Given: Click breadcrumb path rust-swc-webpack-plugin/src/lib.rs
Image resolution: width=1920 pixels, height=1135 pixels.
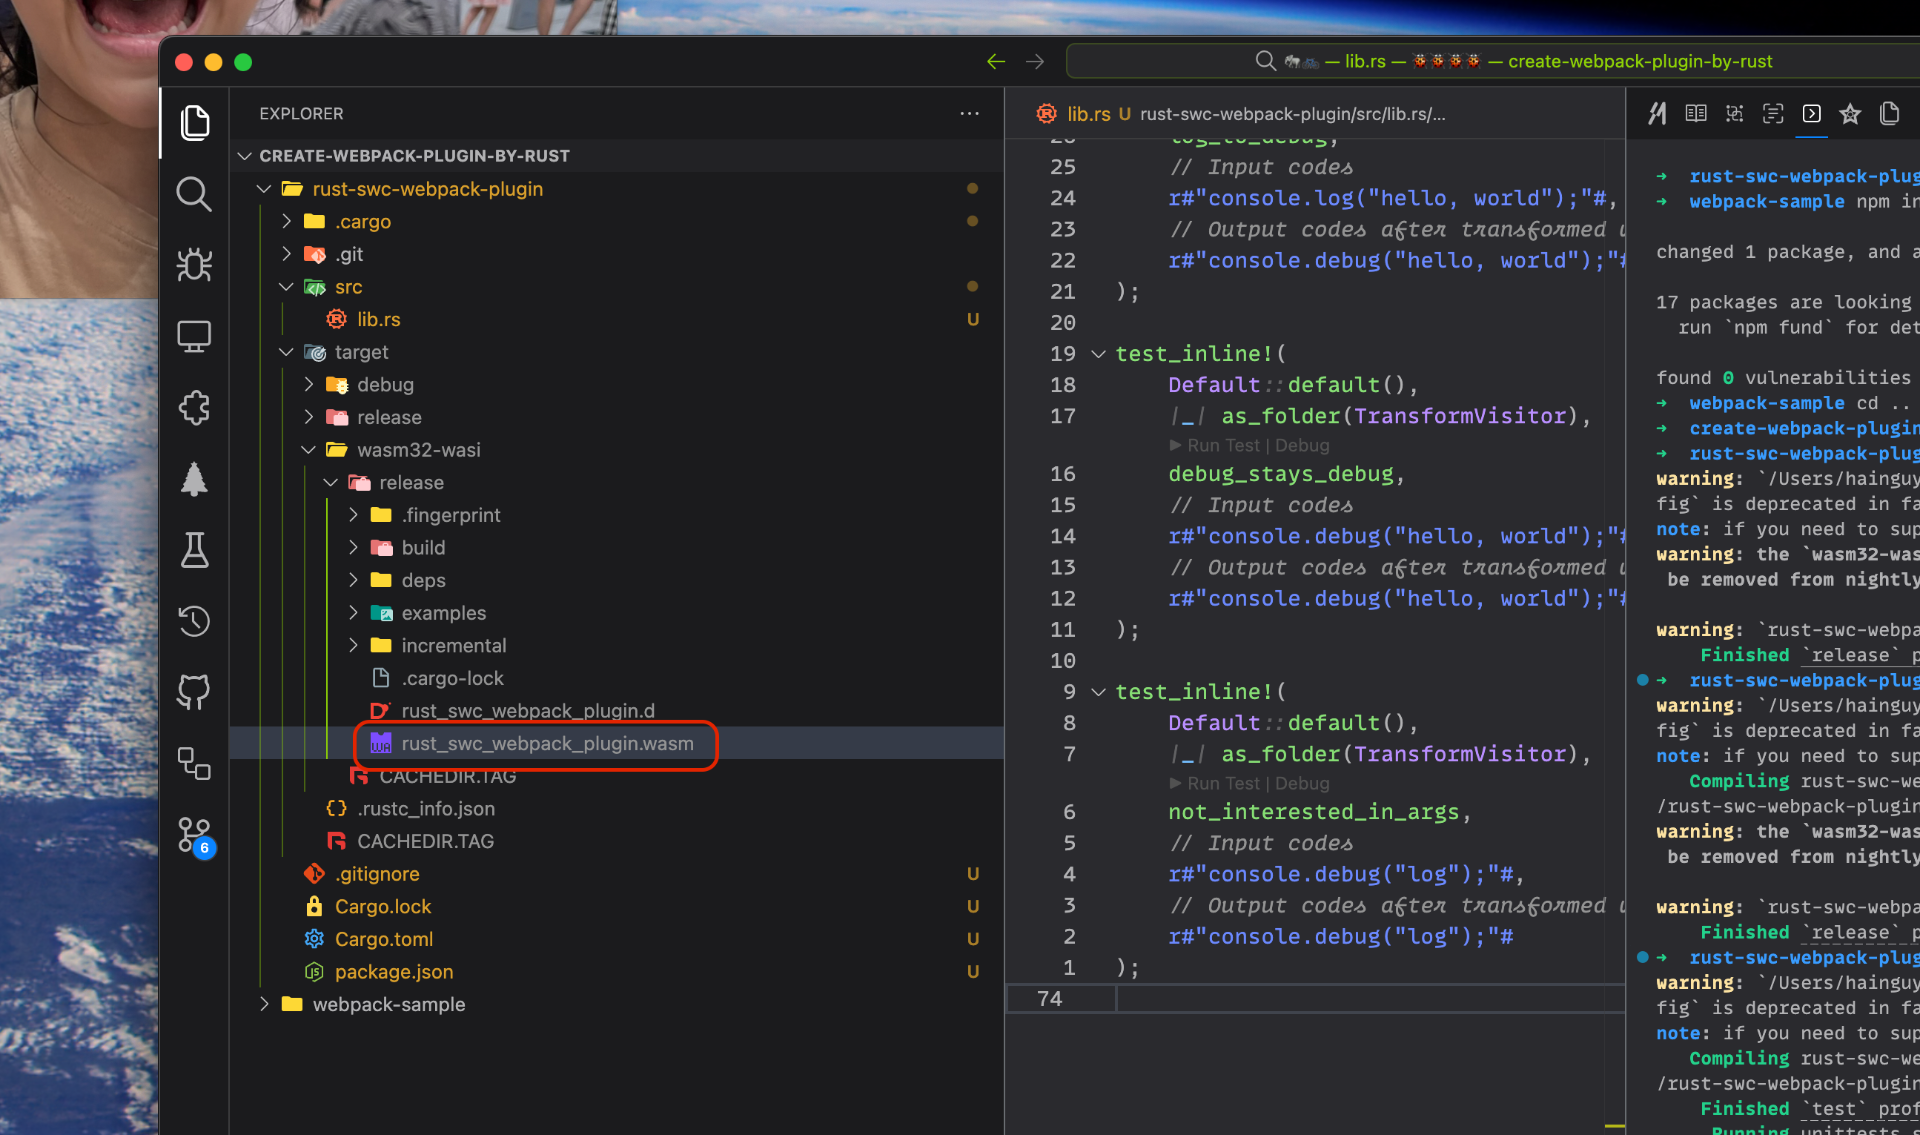Looking at the screenshot, I should pyautogui.click(x=1292, y=114).
